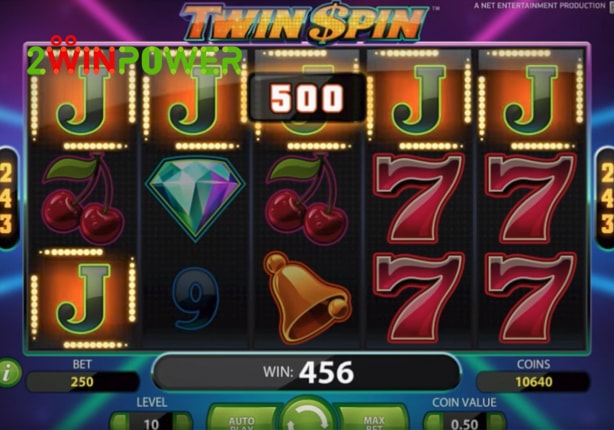
Task: Click the golden bell symbol
Action: [307, 298]
